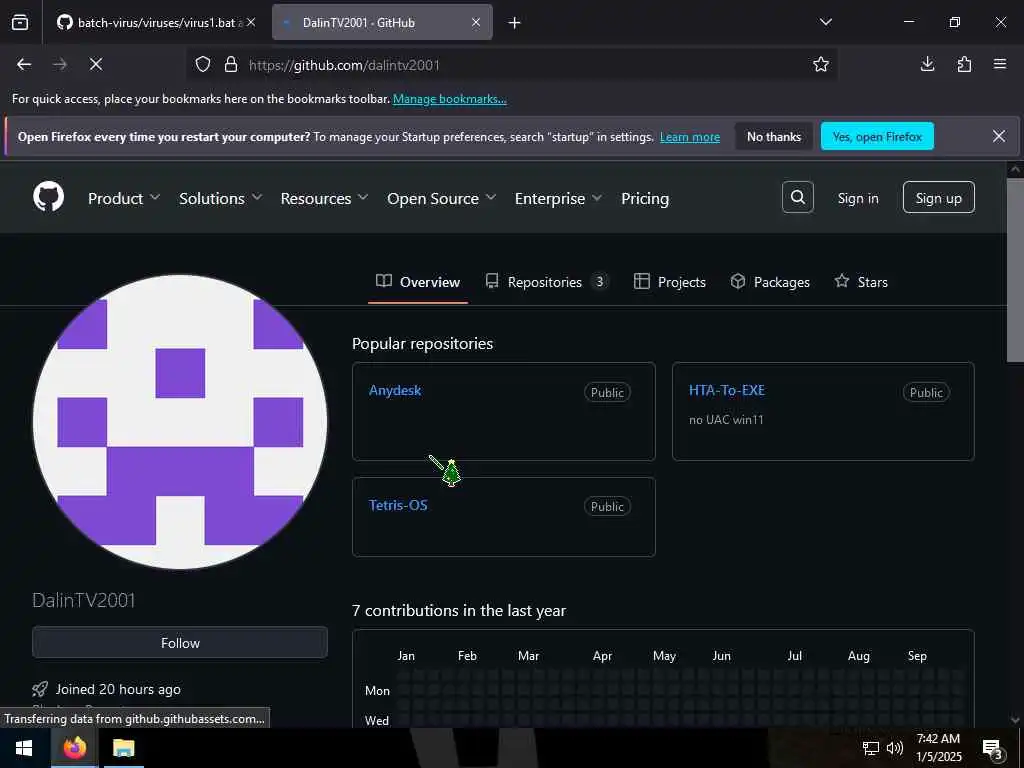
Task: Click the URL address bar field
Action: tap(512, 64)
